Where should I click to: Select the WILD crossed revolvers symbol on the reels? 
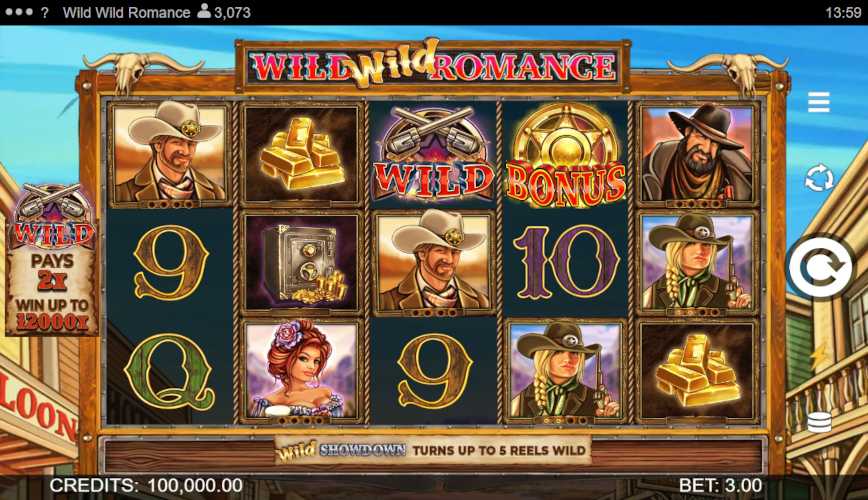[434, 155]
